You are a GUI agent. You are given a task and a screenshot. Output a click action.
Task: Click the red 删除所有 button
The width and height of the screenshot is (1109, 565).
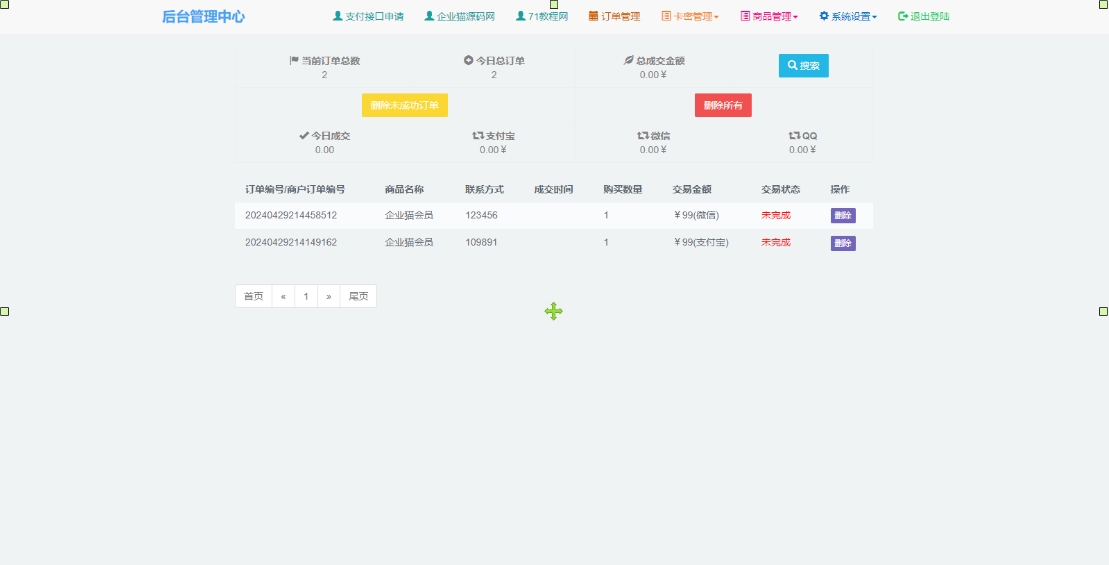(x=723, y=105)
